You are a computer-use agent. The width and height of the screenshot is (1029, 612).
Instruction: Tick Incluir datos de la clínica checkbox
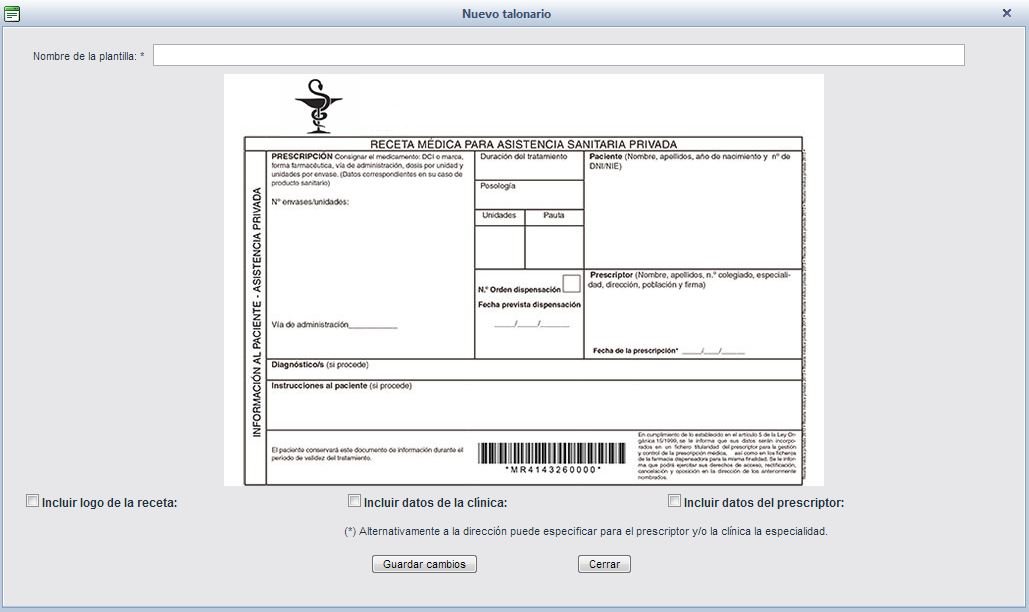click(354, 501)
